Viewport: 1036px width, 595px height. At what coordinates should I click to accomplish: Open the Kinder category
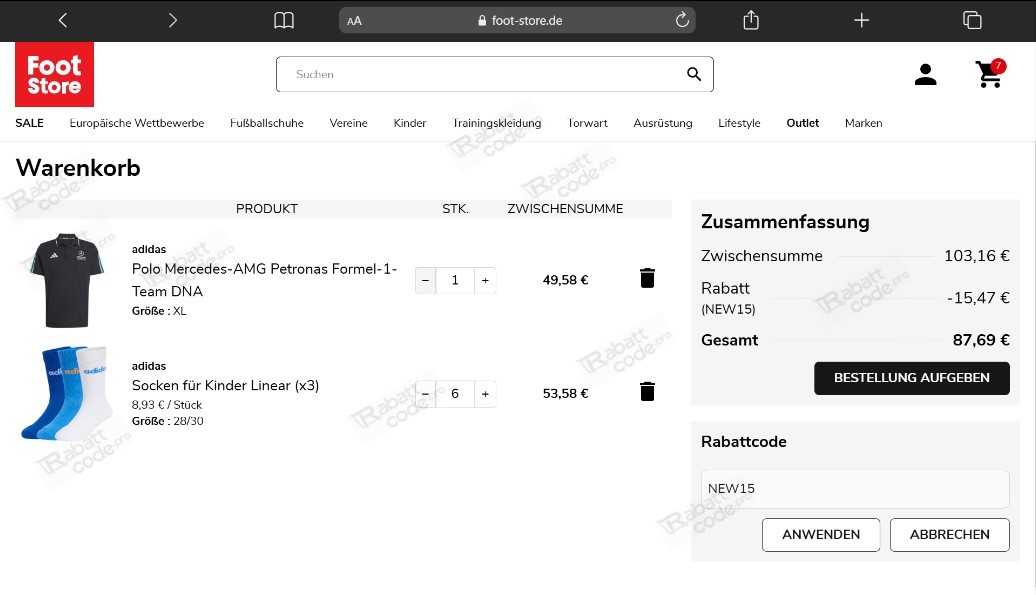pos(409,123)
